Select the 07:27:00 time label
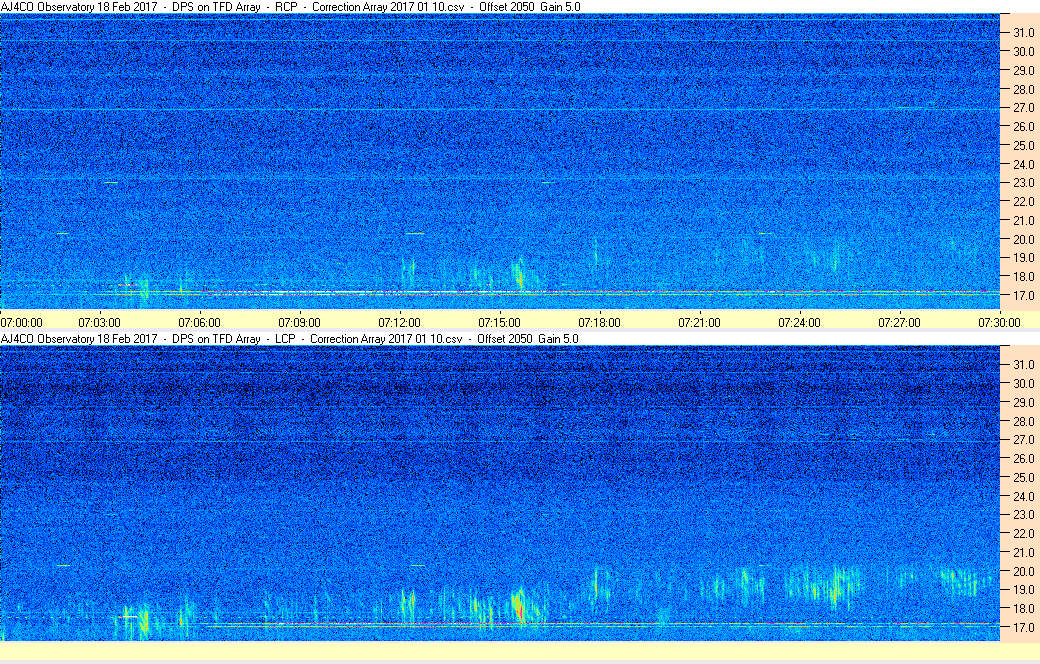The width and height of the screenshot is (1040, 664). point(899,322)
